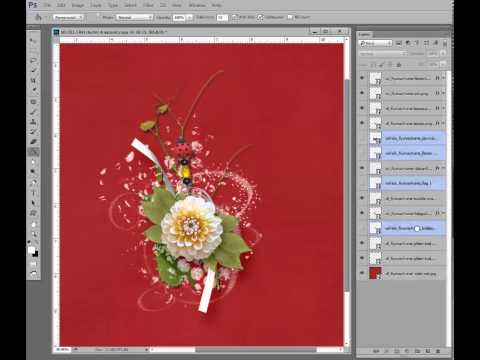Select the Eraser tool
480x360 pixels.
point(33,142)
